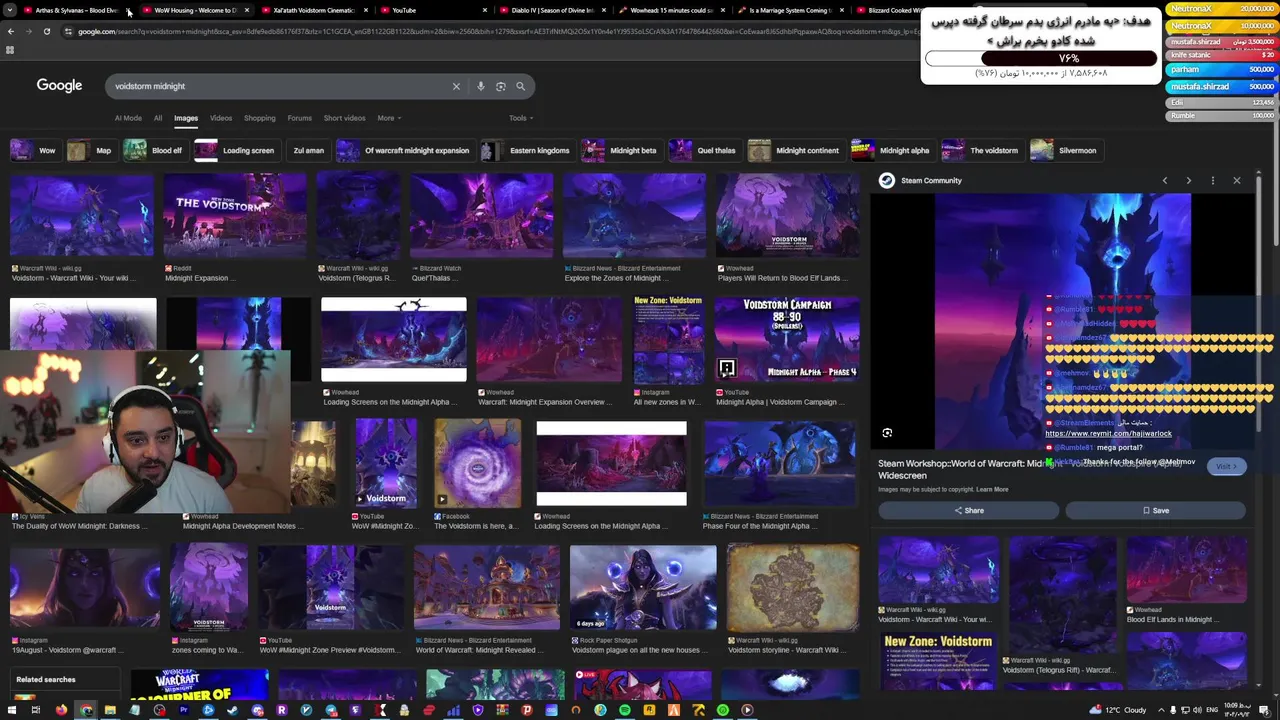Close the image preview panel
1280x720 pixels.
point(1237,180)
